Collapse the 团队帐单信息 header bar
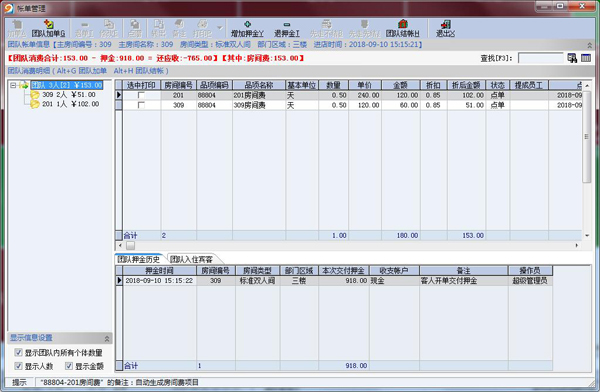Image resolution: width=600 pixels, height=392 pixels. click(x=589, y=45)
